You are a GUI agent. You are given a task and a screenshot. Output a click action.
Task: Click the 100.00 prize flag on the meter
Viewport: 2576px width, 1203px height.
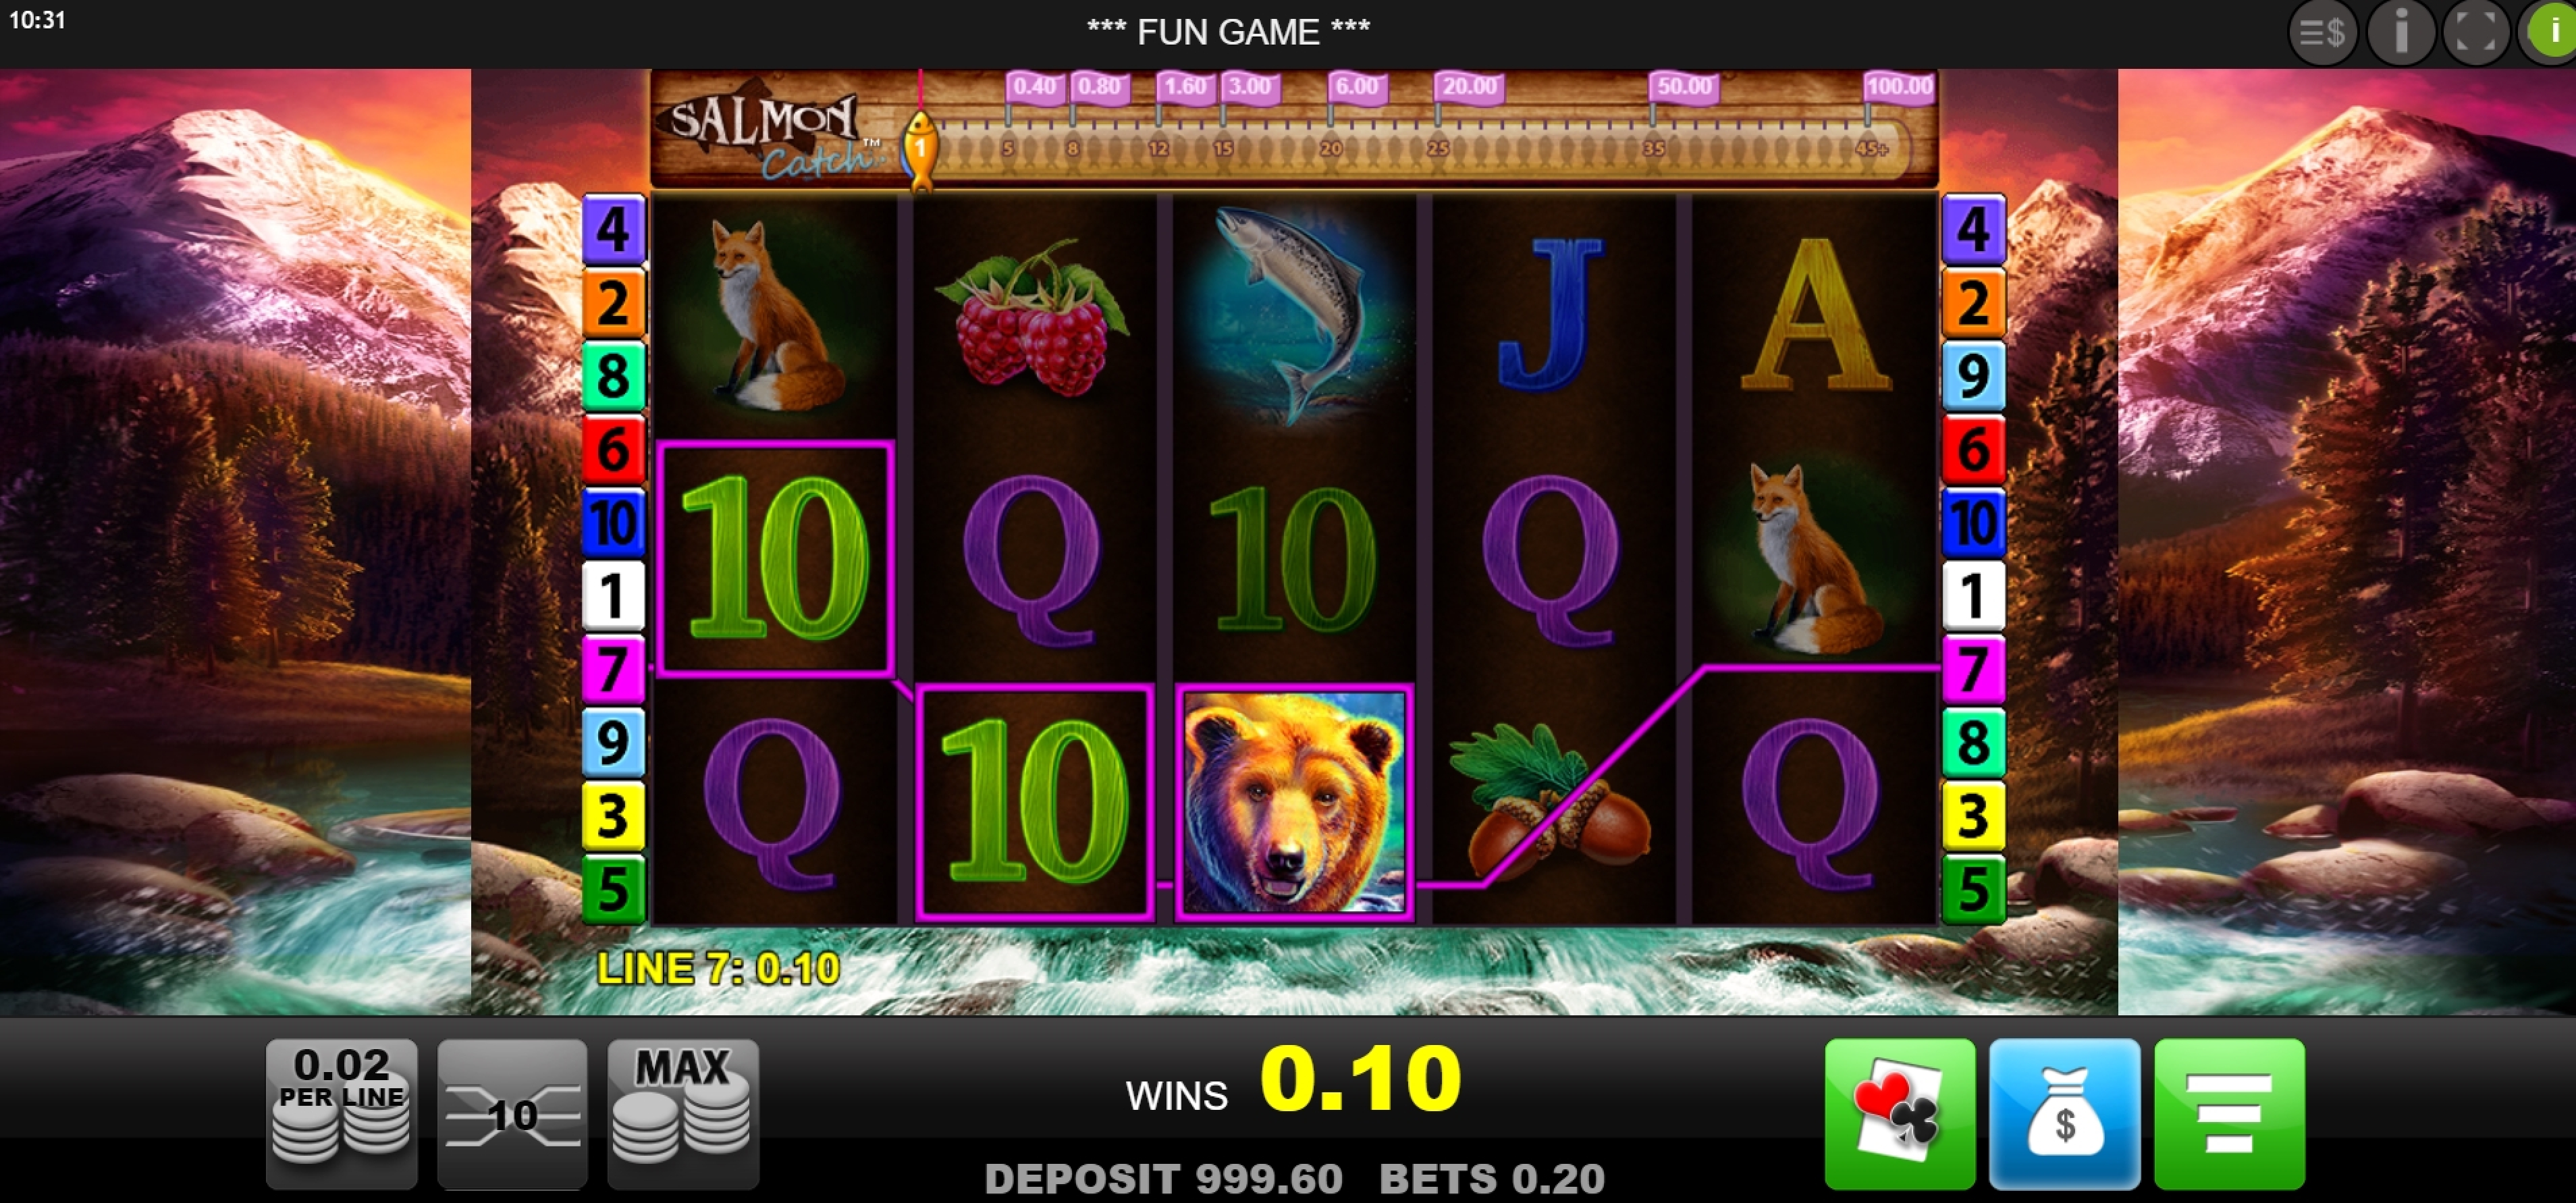click(1898, 87)
